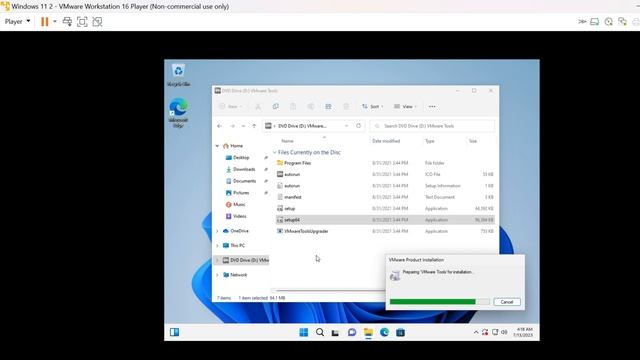640x360 pixels.
Task: Click Cancel in VMware Product Installation dialog
Action: point(507,302)
